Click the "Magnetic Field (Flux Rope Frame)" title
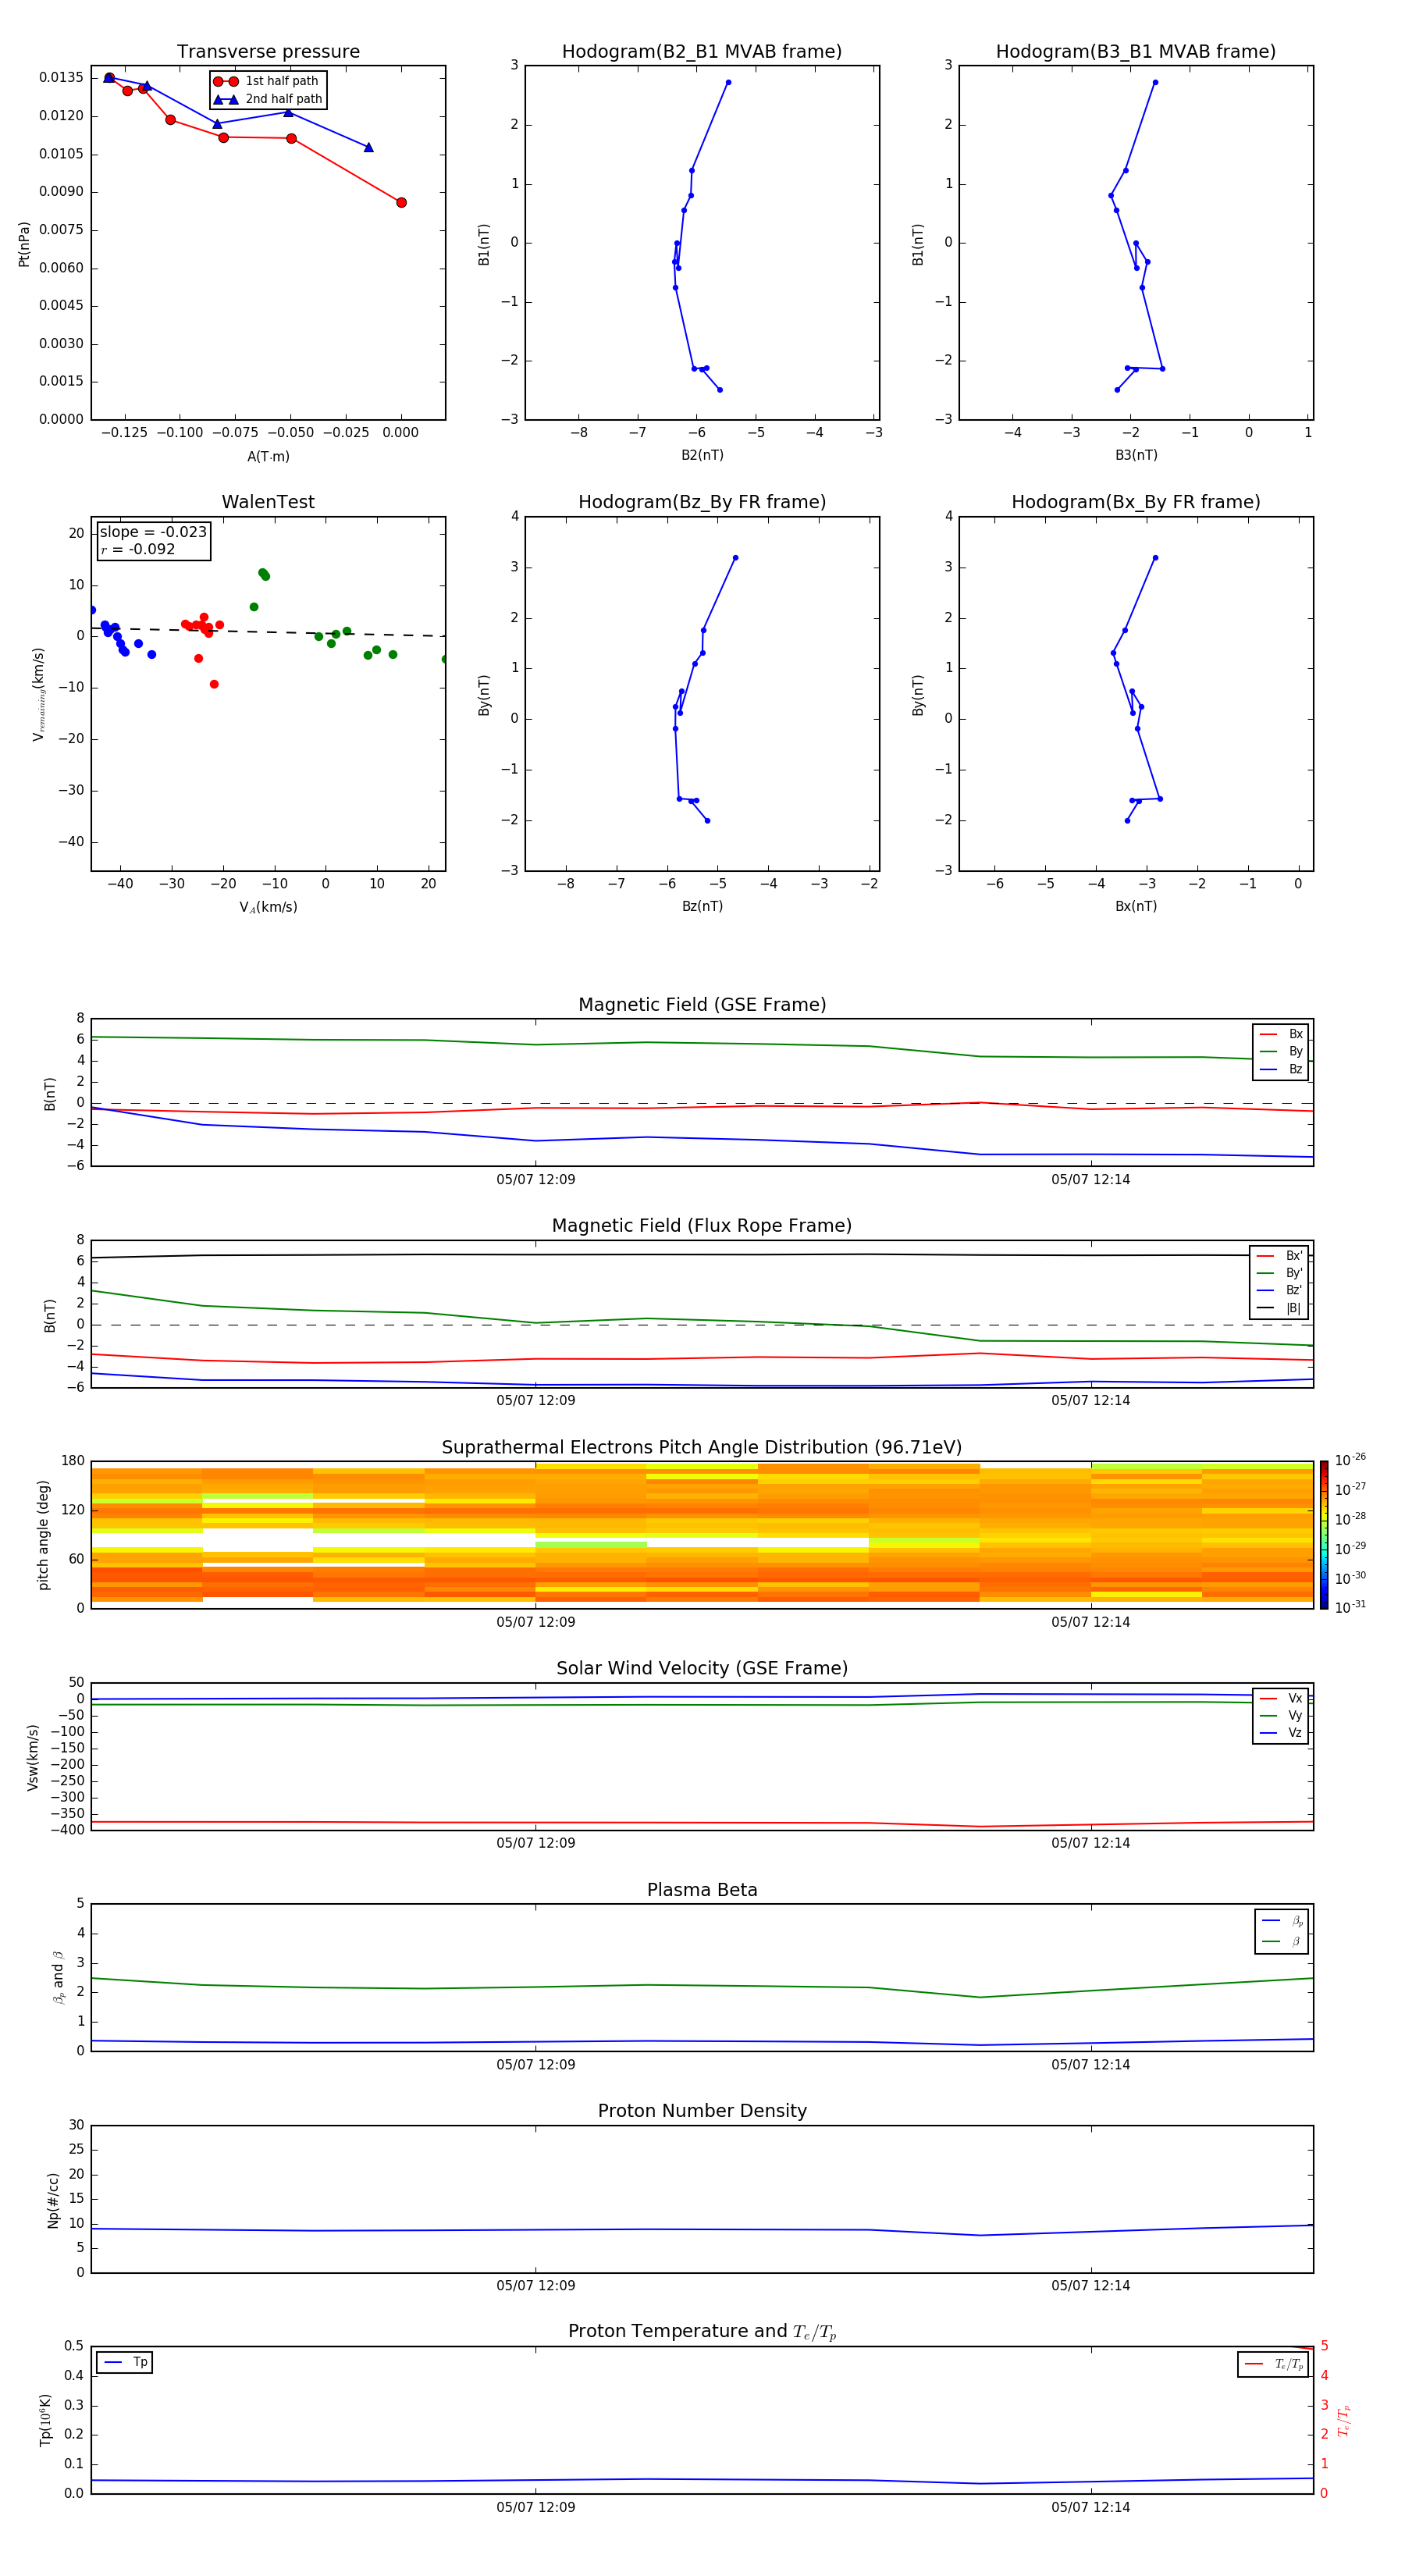Viewport: 1405px width, 2576px height. pos(702,1226)
